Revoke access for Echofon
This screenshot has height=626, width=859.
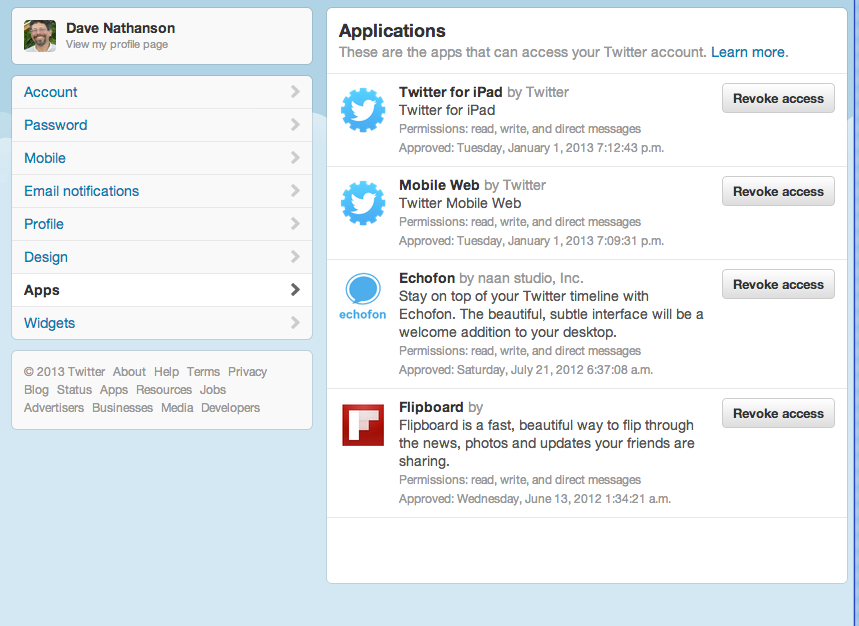click(x=778, y=284)
